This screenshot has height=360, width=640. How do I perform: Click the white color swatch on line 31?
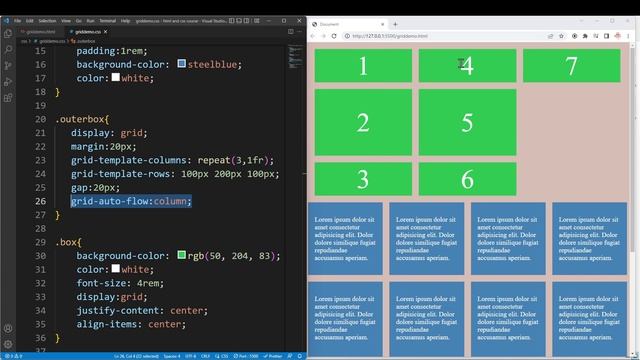coord(116,268)
